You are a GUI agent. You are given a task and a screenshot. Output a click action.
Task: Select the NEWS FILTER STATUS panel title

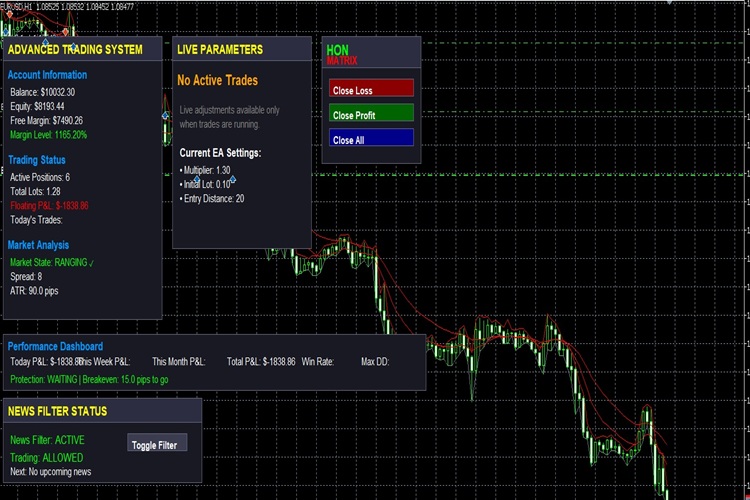57,411
